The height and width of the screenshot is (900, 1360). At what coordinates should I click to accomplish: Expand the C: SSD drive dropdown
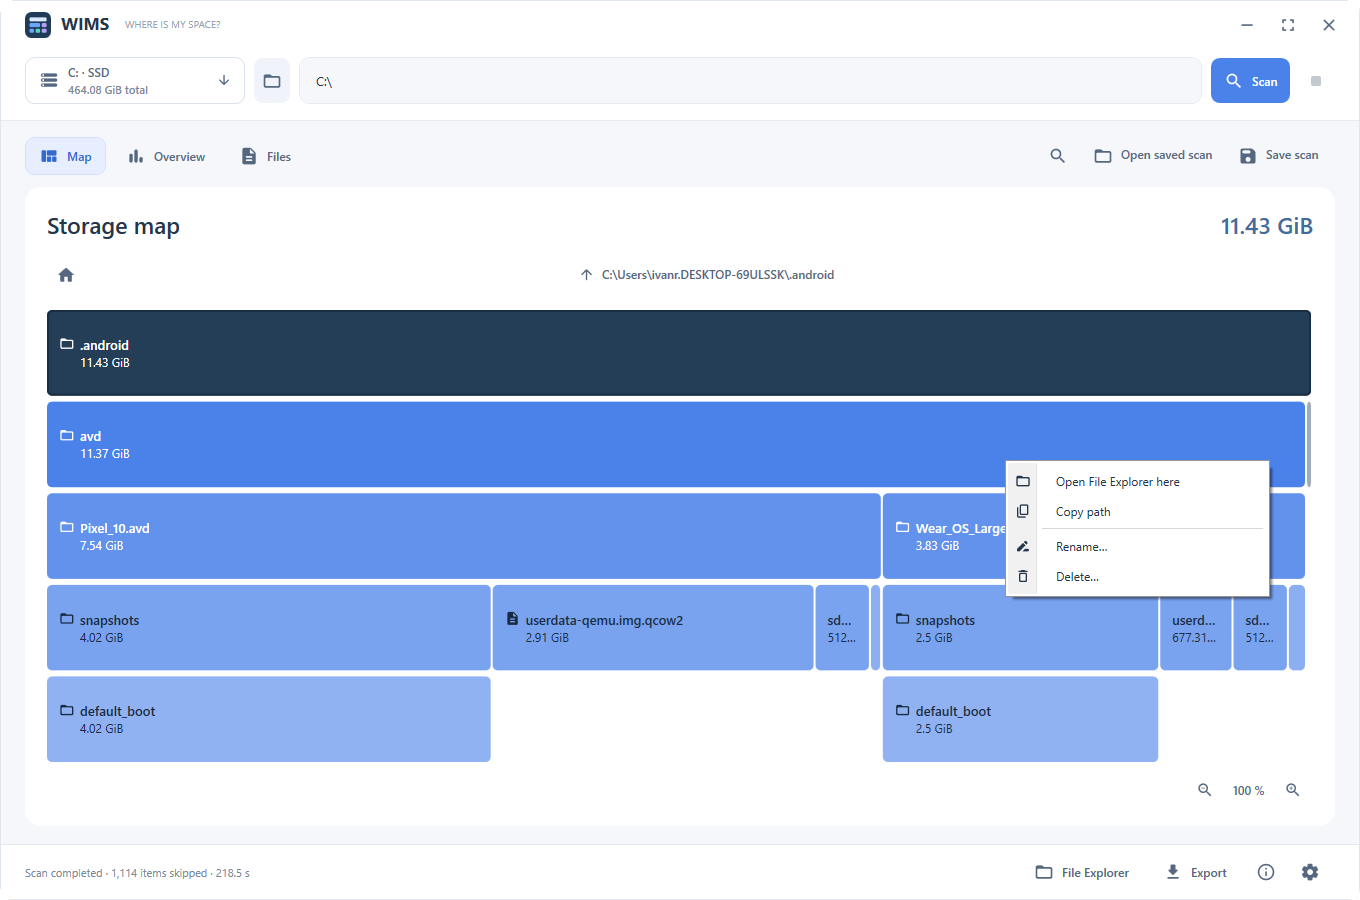pos(135,81)
